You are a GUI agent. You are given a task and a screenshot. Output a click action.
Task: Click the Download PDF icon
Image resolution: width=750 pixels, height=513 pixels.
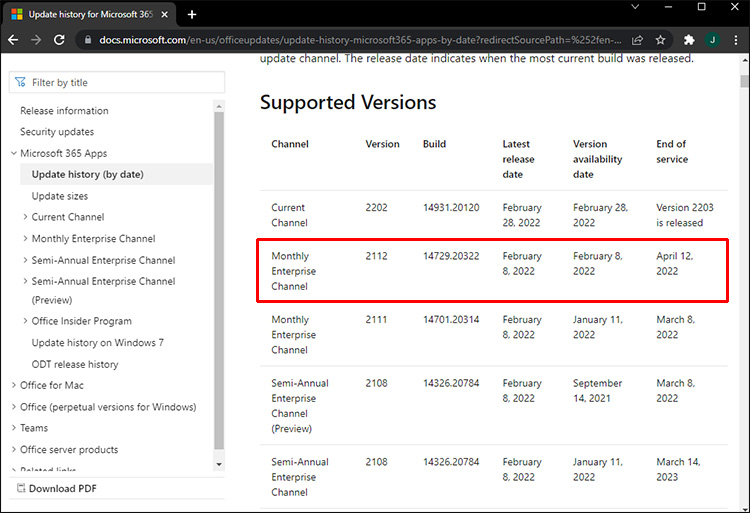tap(21, 488)
